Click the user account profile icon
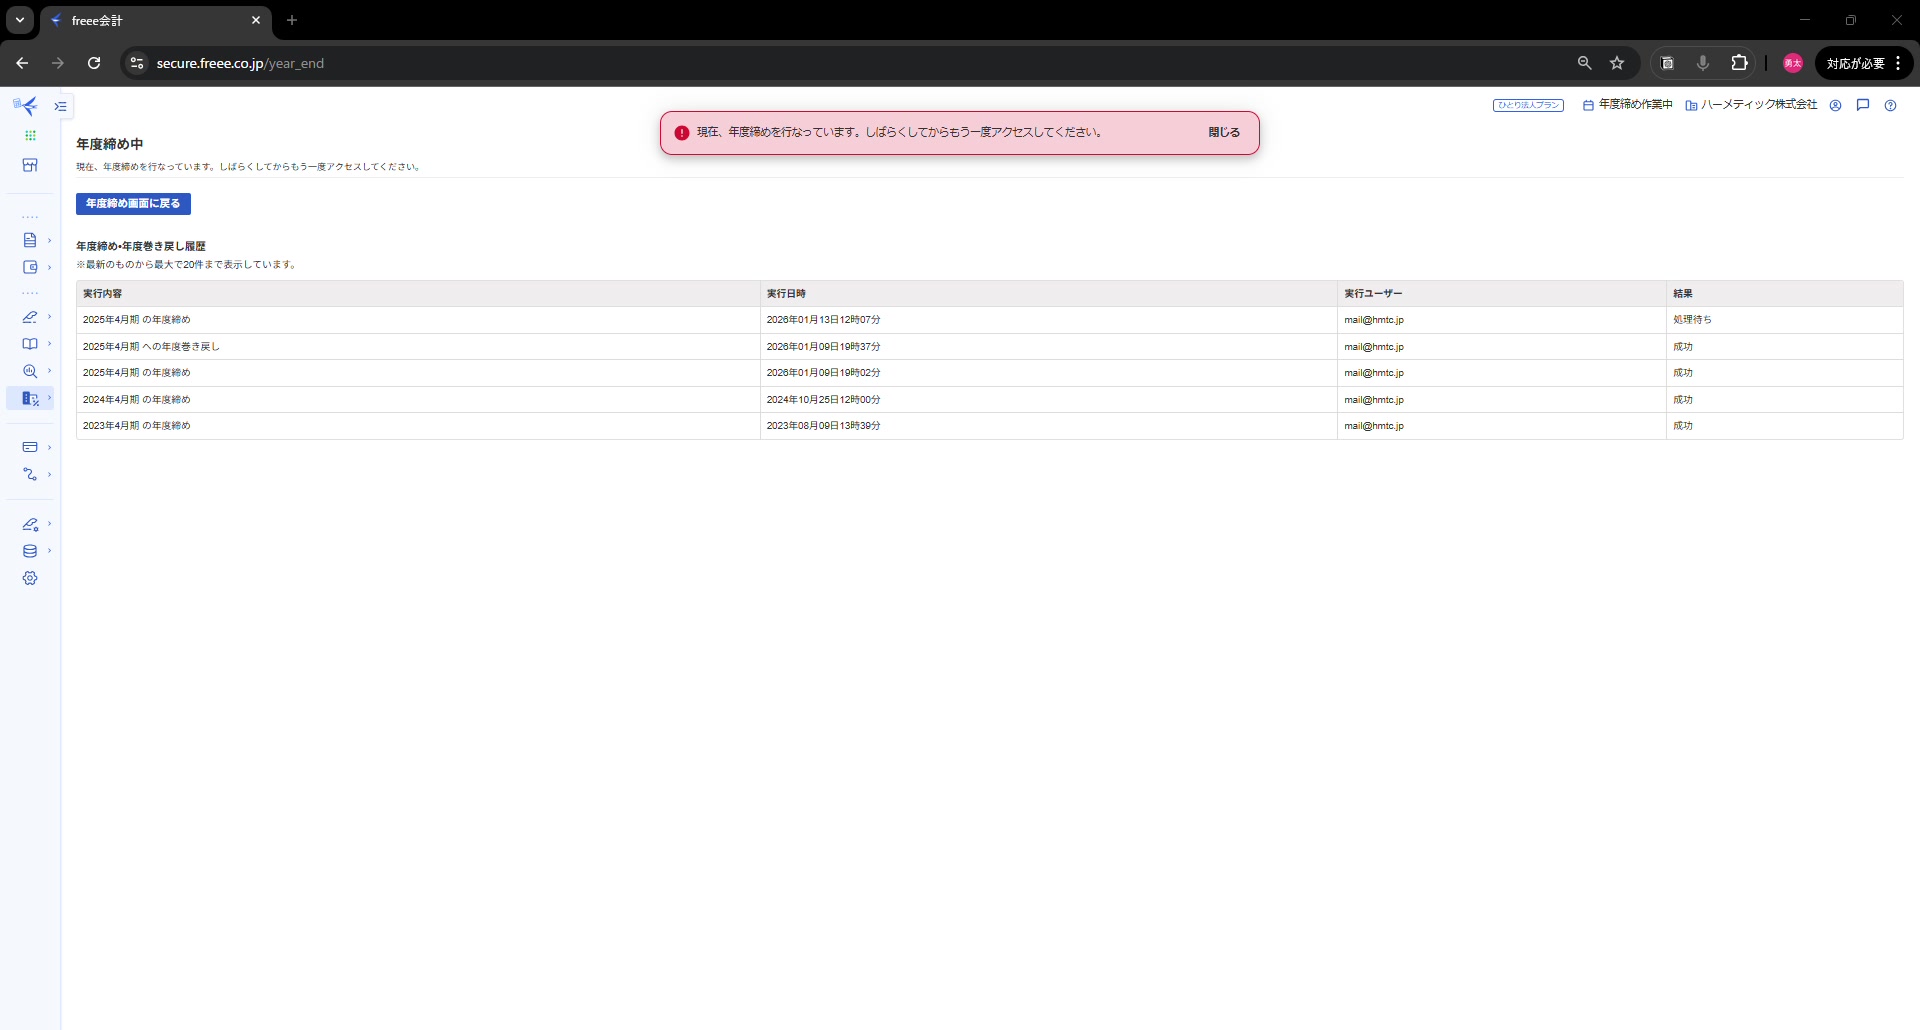 1835,105
